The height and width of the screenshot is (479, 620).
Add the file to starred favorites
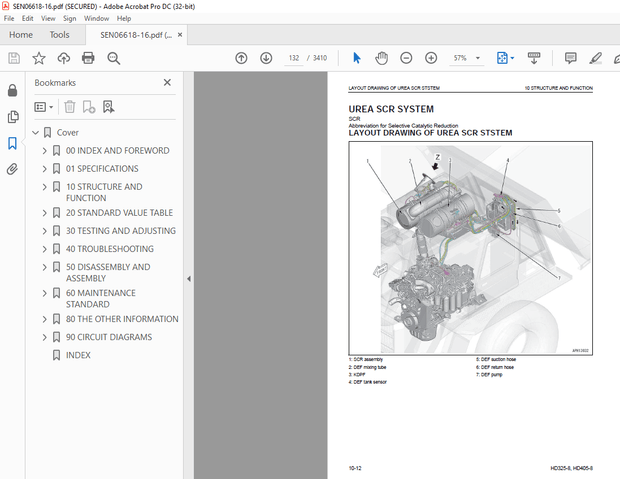tap(39, 58)
